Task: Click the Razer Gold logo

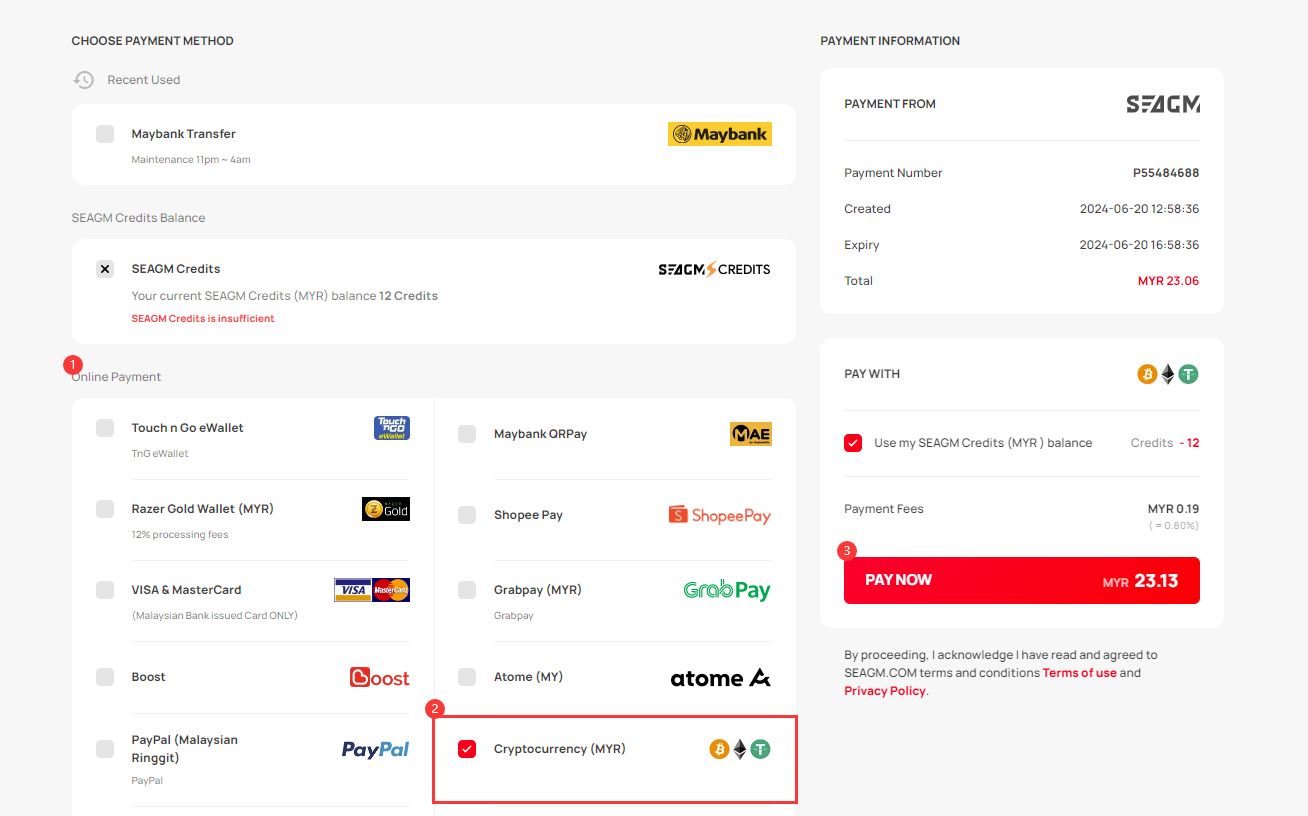Action: 386,509
